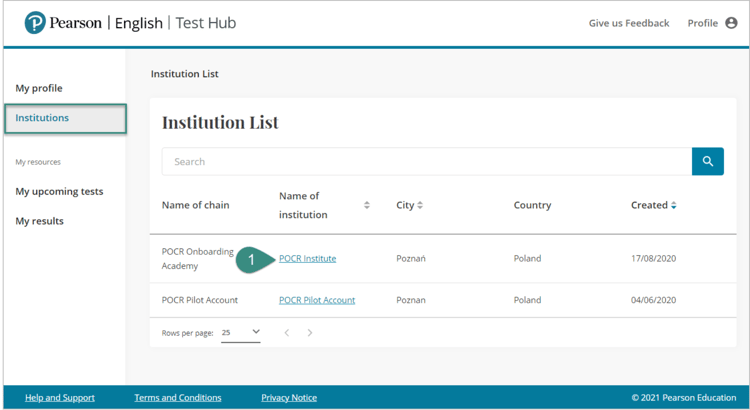
Task: Select Institutions in the sidebar
Action: (x=42, y=118)
